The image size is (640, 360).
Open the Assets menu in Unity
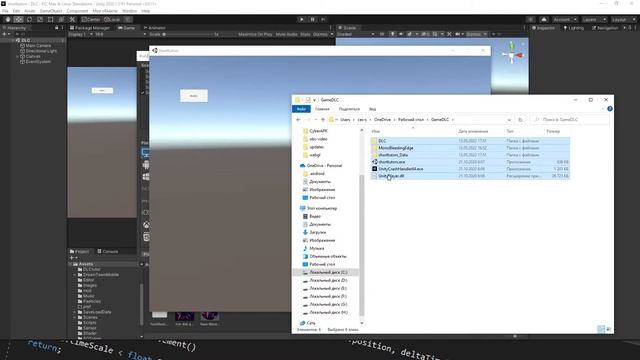click(x=29, y=11)
